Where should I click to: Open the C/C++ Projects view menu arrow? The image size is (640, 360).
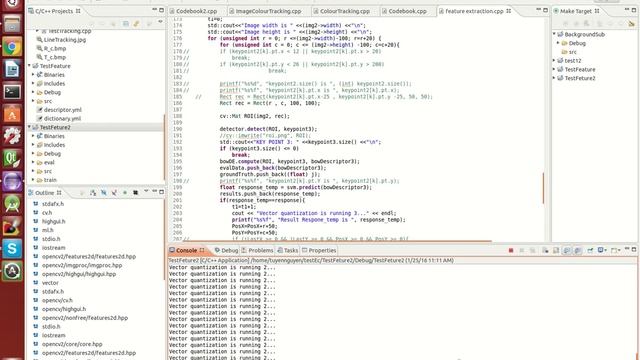(x=160, y=21)
